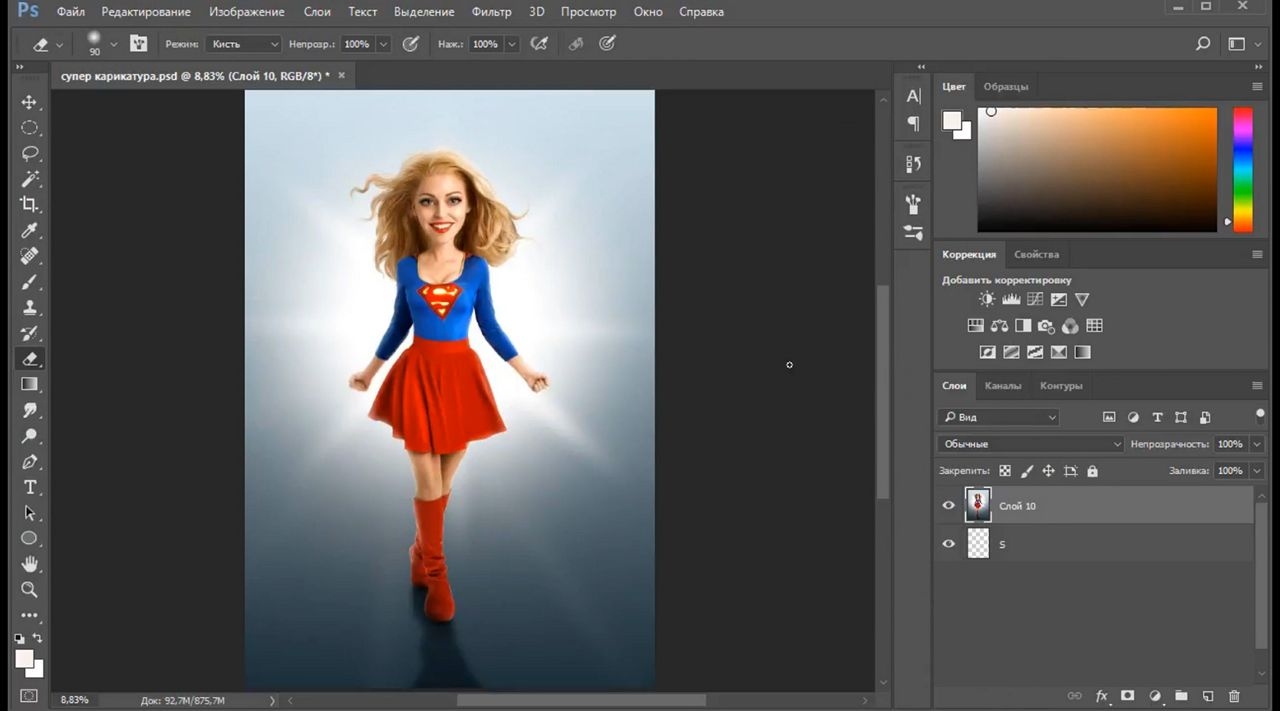Add a Channel Mixer adjustment
The image size is (1280, 711).
pyautogui.click(x=1070, y=326)
